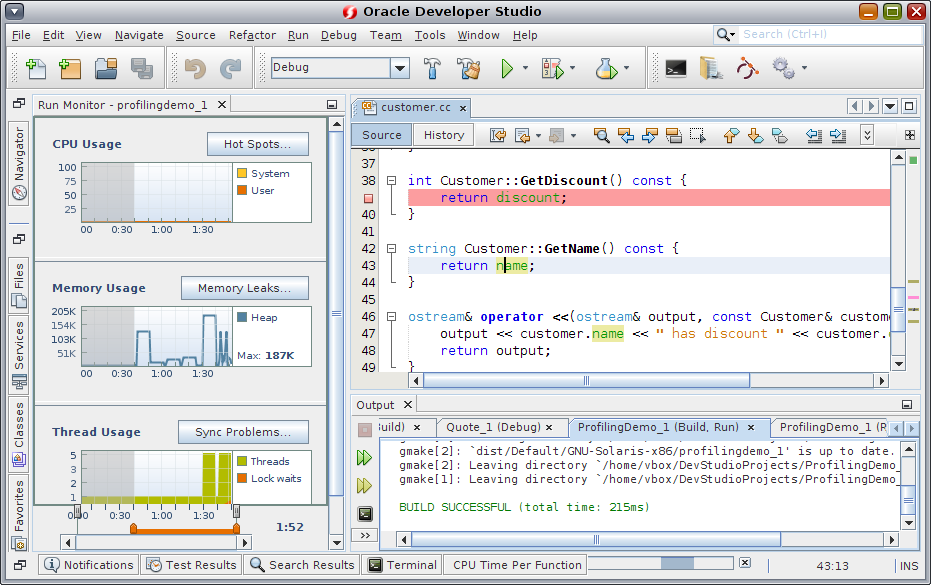Open the Refactor menu
Screen dimensions: 931x585
click(252, 35)
